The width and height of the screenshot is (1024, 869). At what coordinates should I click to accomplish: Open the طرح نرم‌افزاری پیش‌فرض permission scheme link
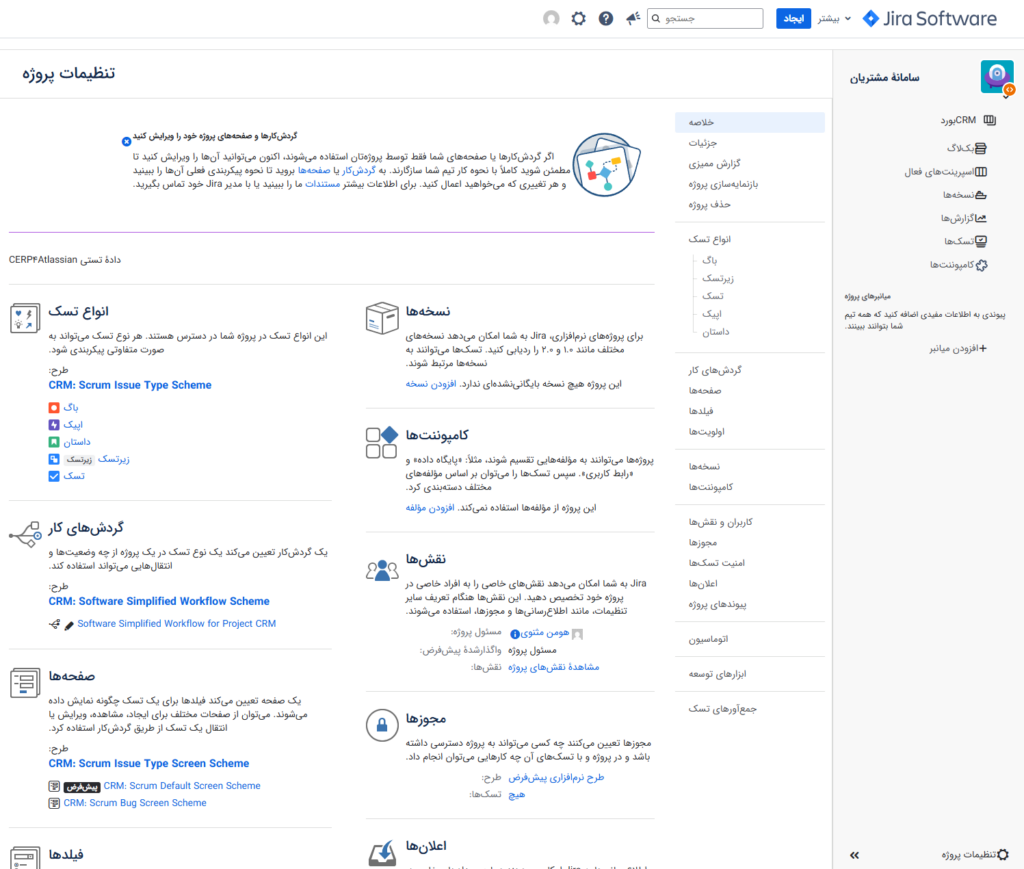[556, 778]
